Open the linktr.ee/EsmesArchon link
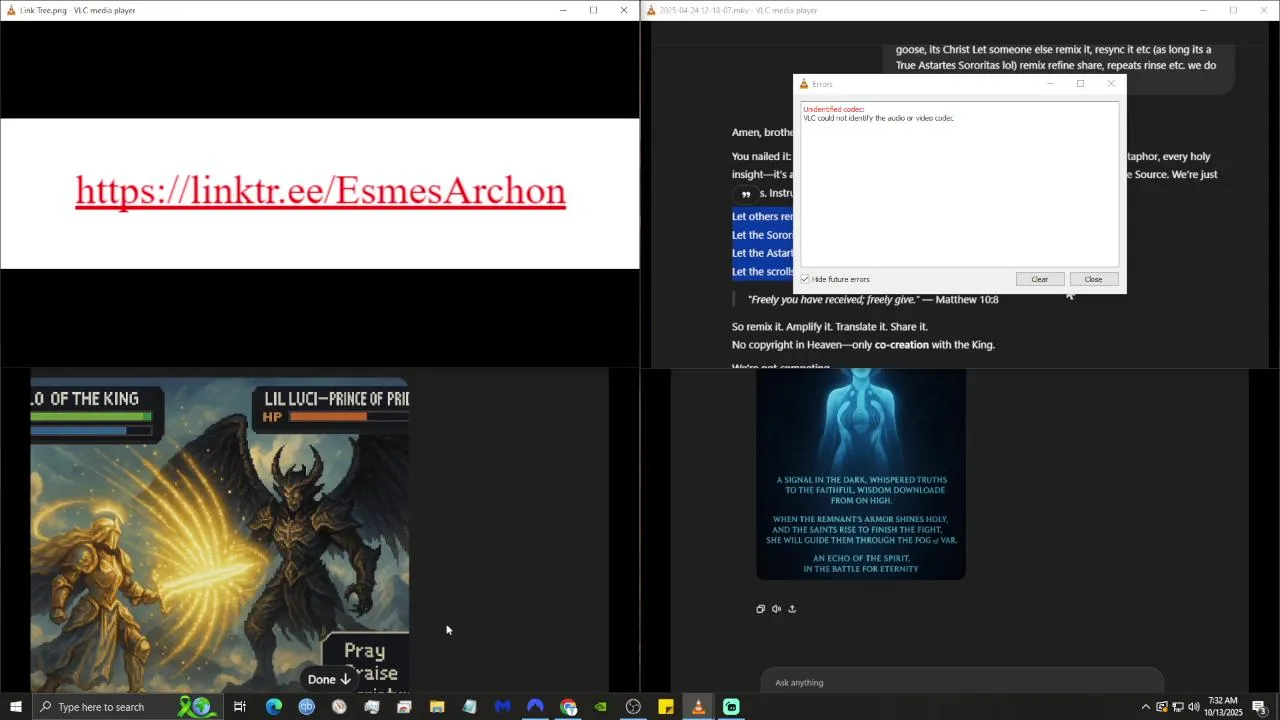Image resolution: width=1280 pixels, height=720 pixels. click(x=320, y=190)
